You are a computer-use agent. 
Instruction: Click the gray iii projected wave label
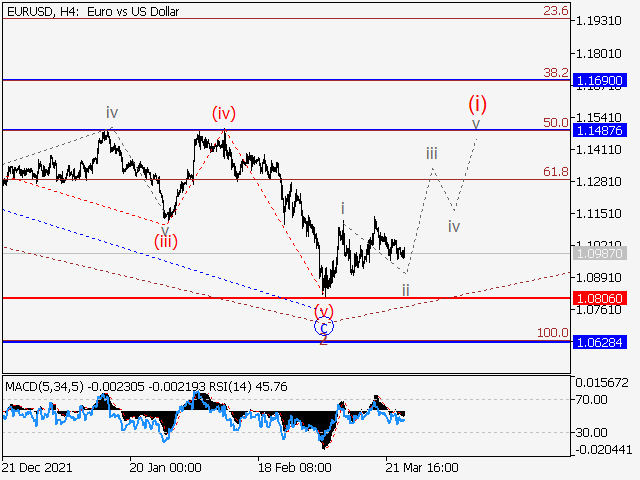[432, 154]
